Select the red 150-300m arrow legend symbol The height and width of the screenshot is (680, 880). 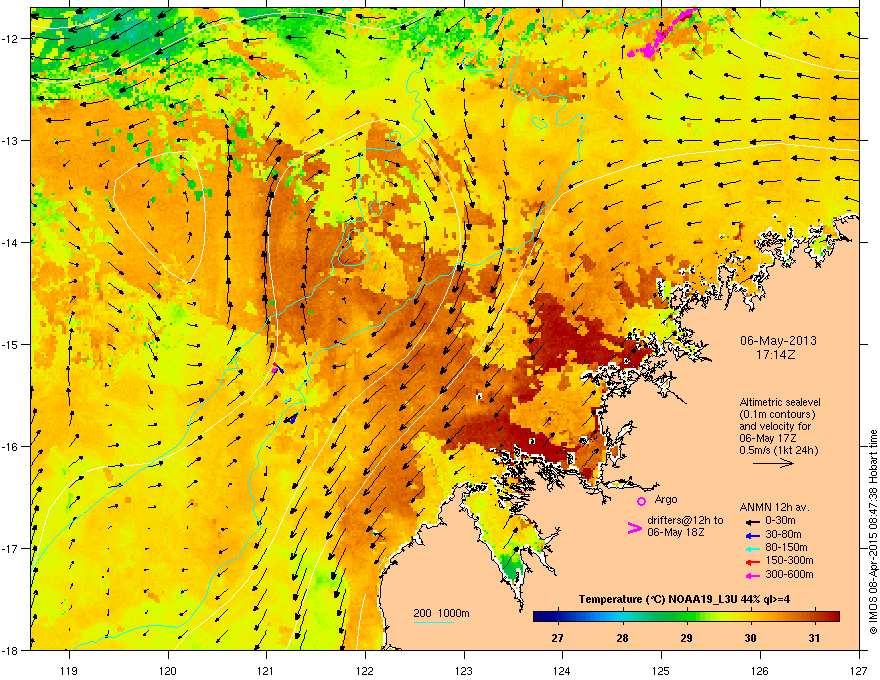coord(753,562)
